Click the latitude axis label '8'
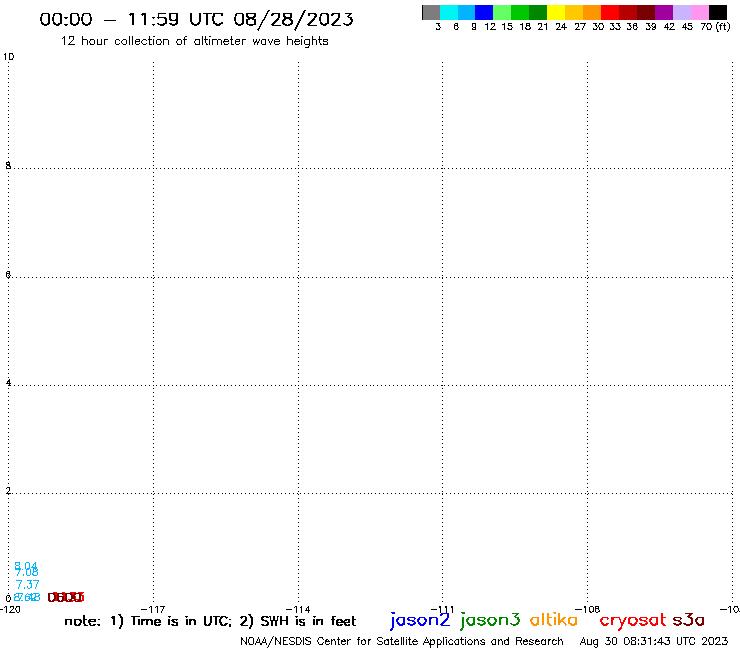740x650 pixels. click(x=8, y=166)
